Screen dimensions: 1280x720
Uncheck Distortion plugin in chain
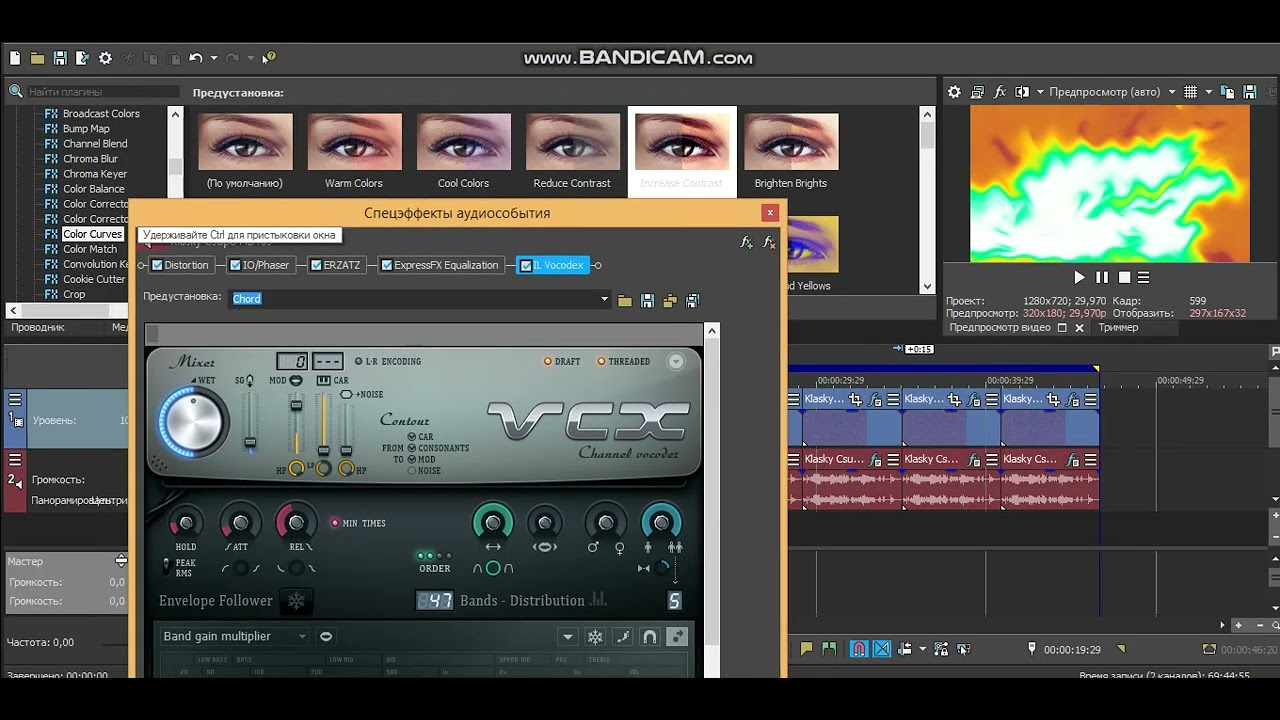coord(157,265)
